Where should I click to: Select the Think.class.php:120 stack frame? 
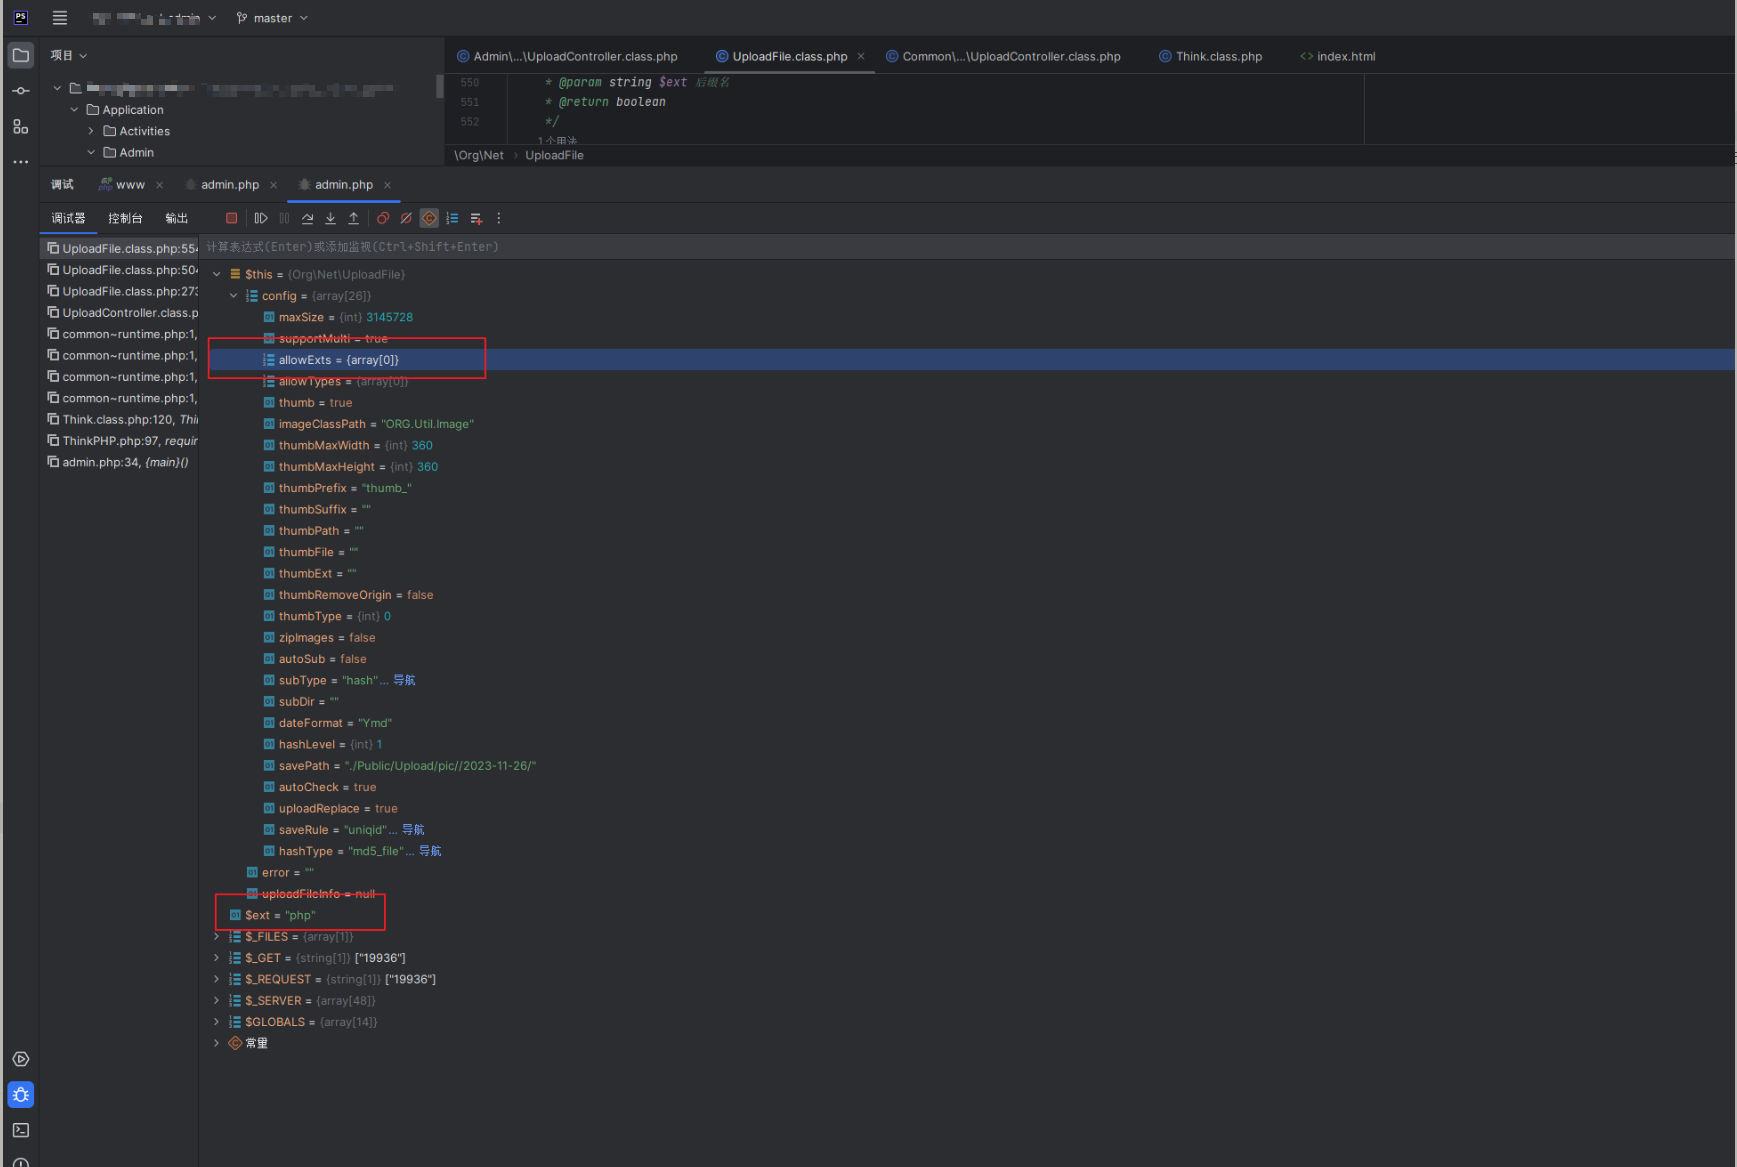point(121,419)
